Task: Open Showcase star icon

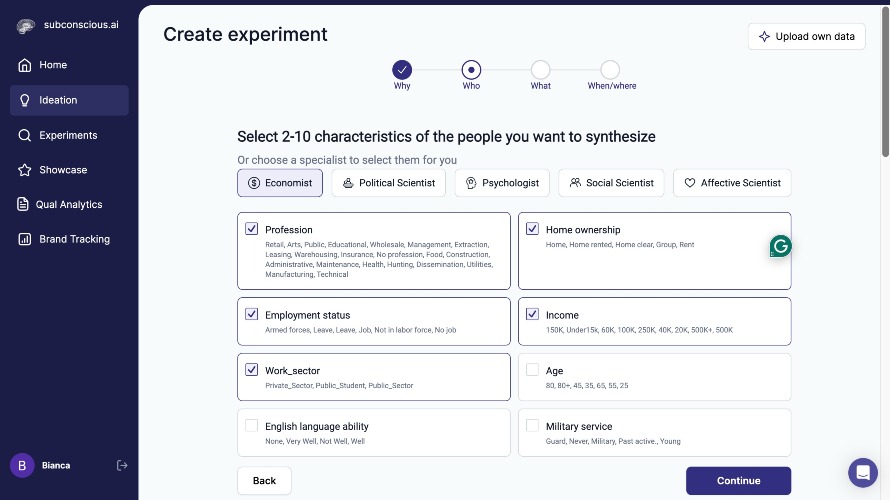Action: click(25, 170)
